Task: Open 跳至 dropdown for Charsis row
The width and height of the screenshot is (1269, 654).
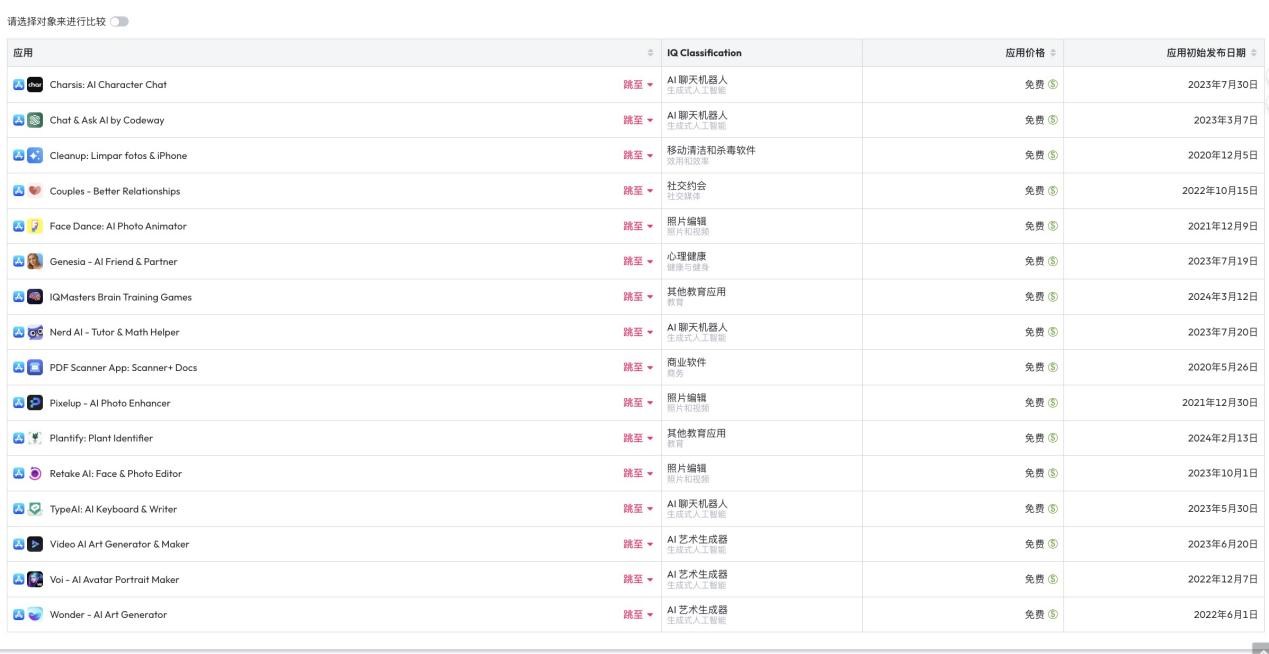Action: pos(638,85)
